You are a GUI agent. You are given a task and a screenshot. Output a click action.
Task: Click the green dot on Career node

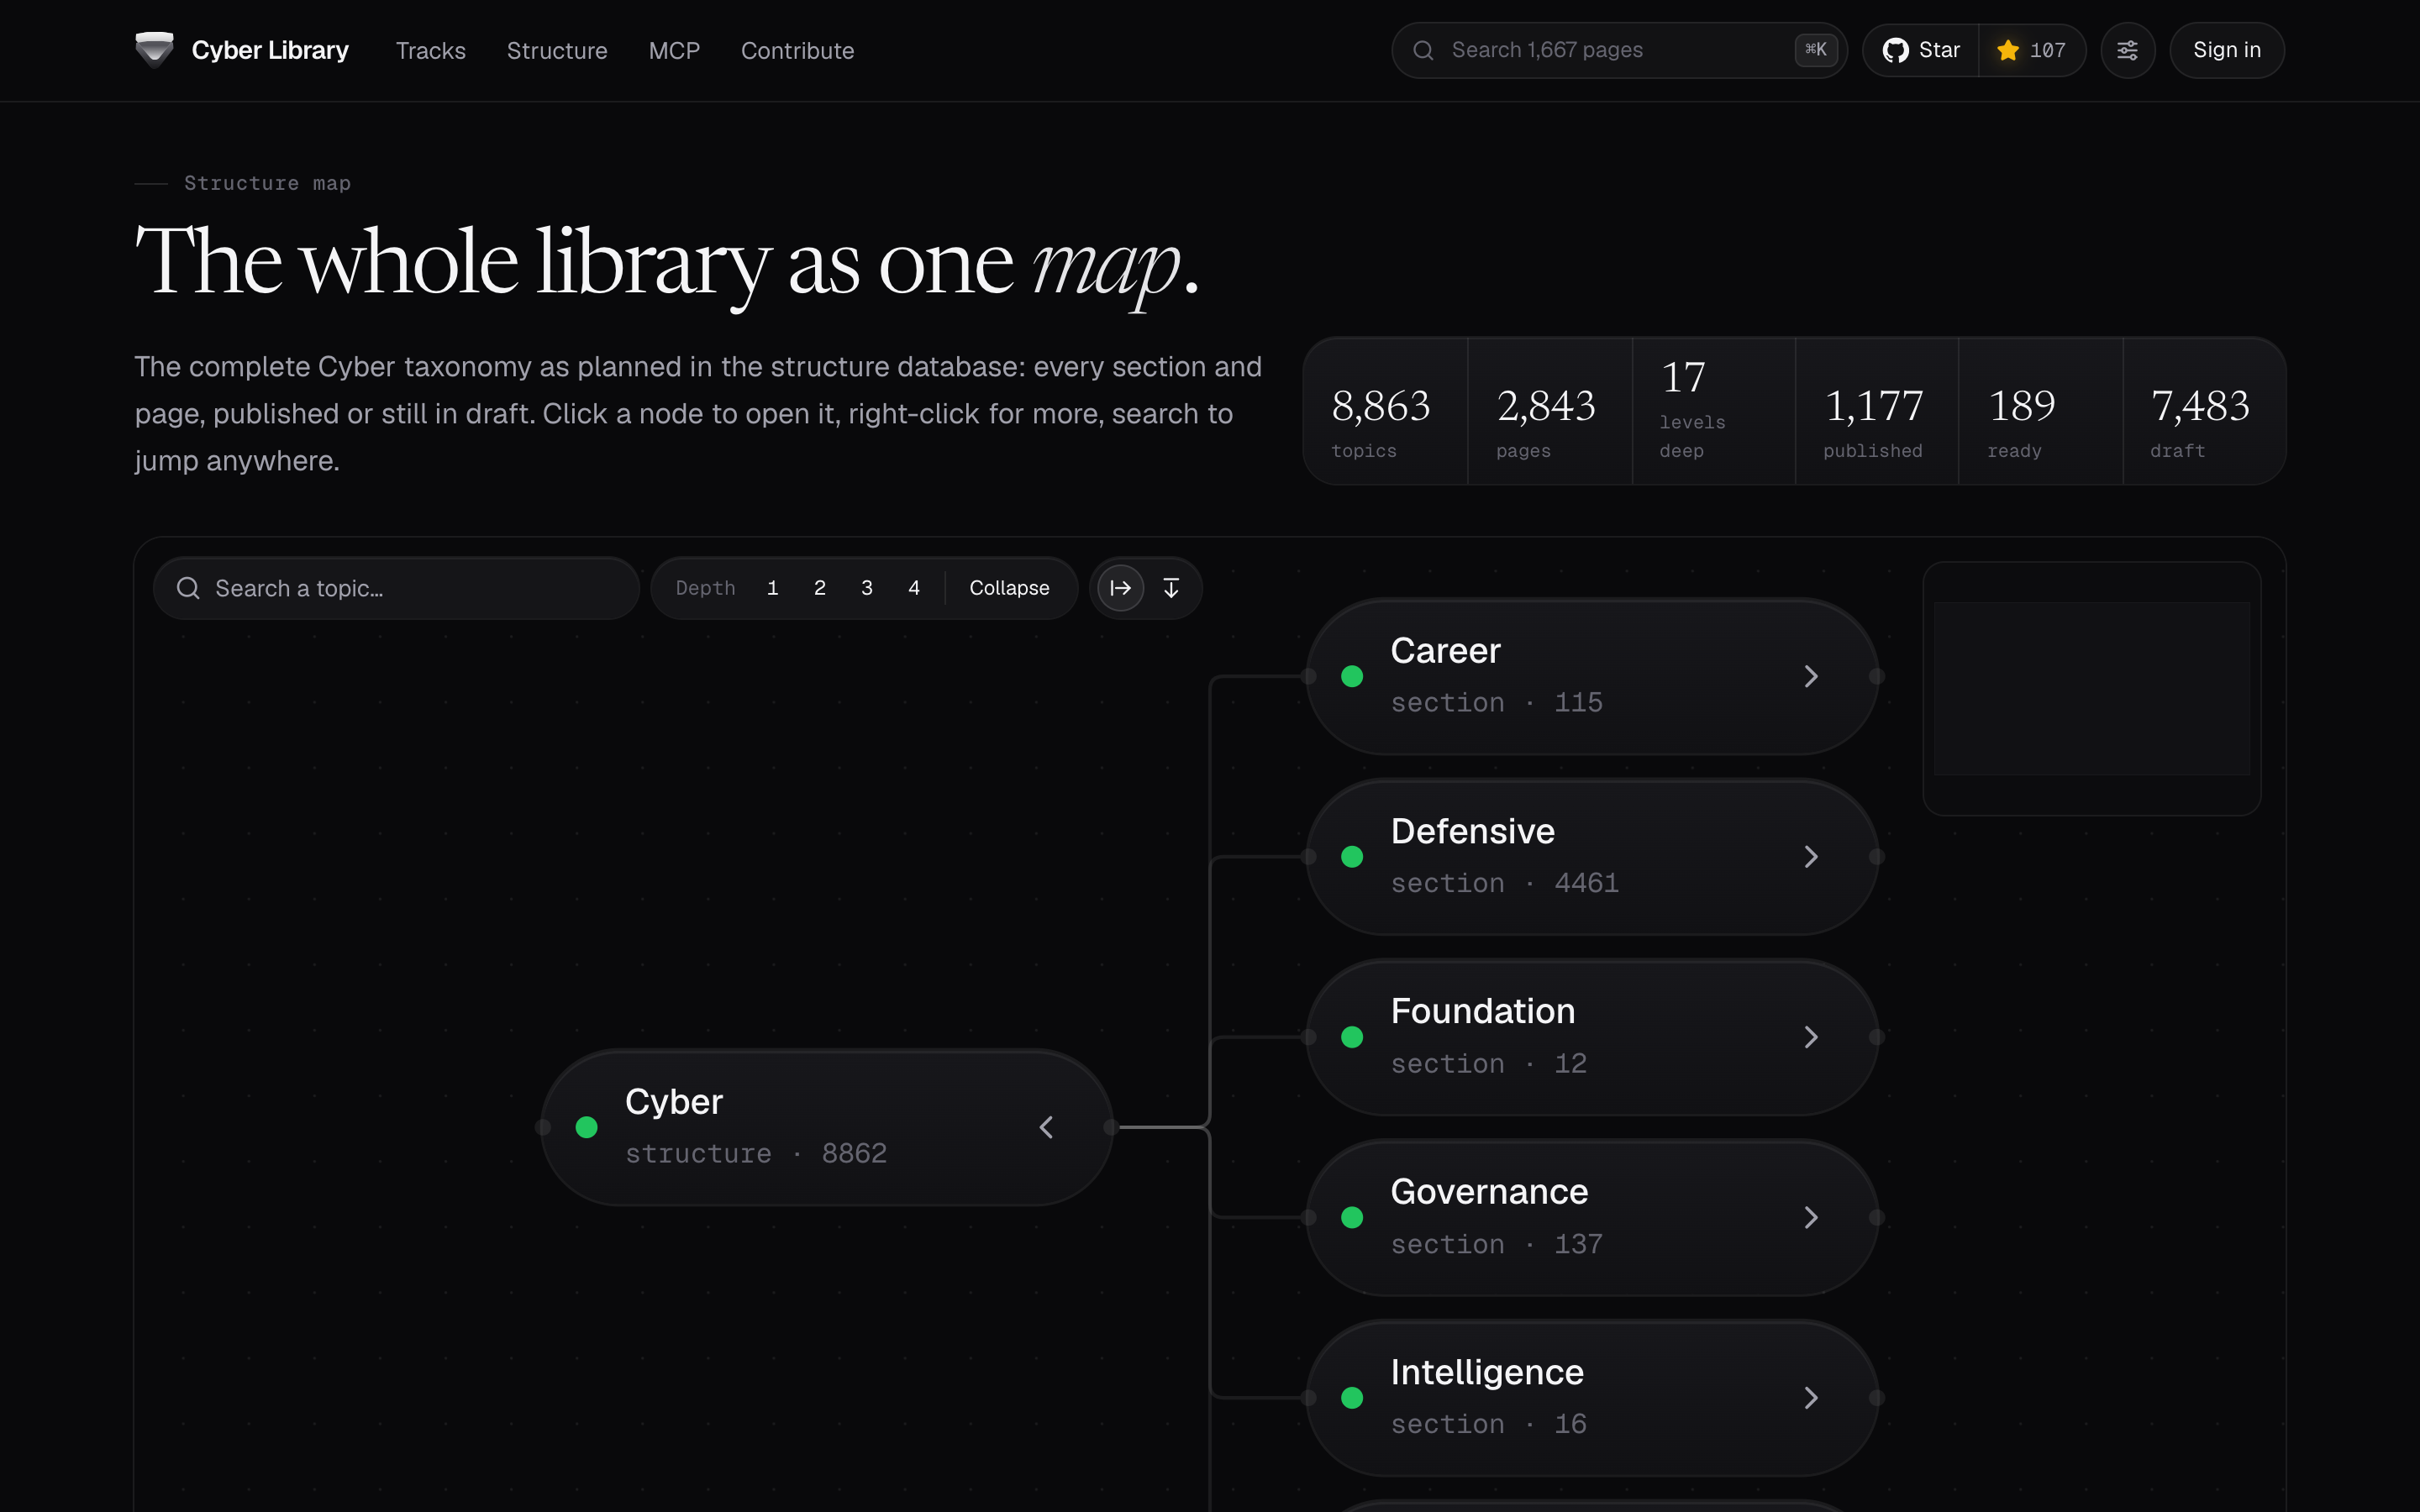1352,677
